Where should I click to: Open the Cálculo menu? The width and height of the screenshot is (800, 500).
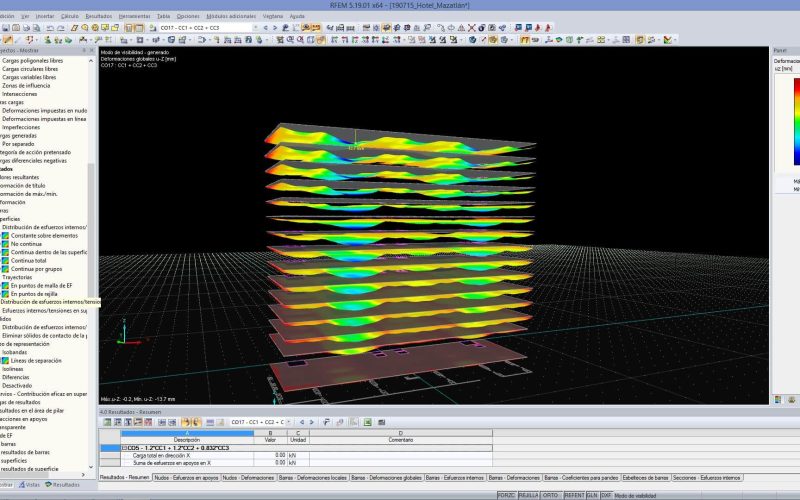tap(69, 16)
